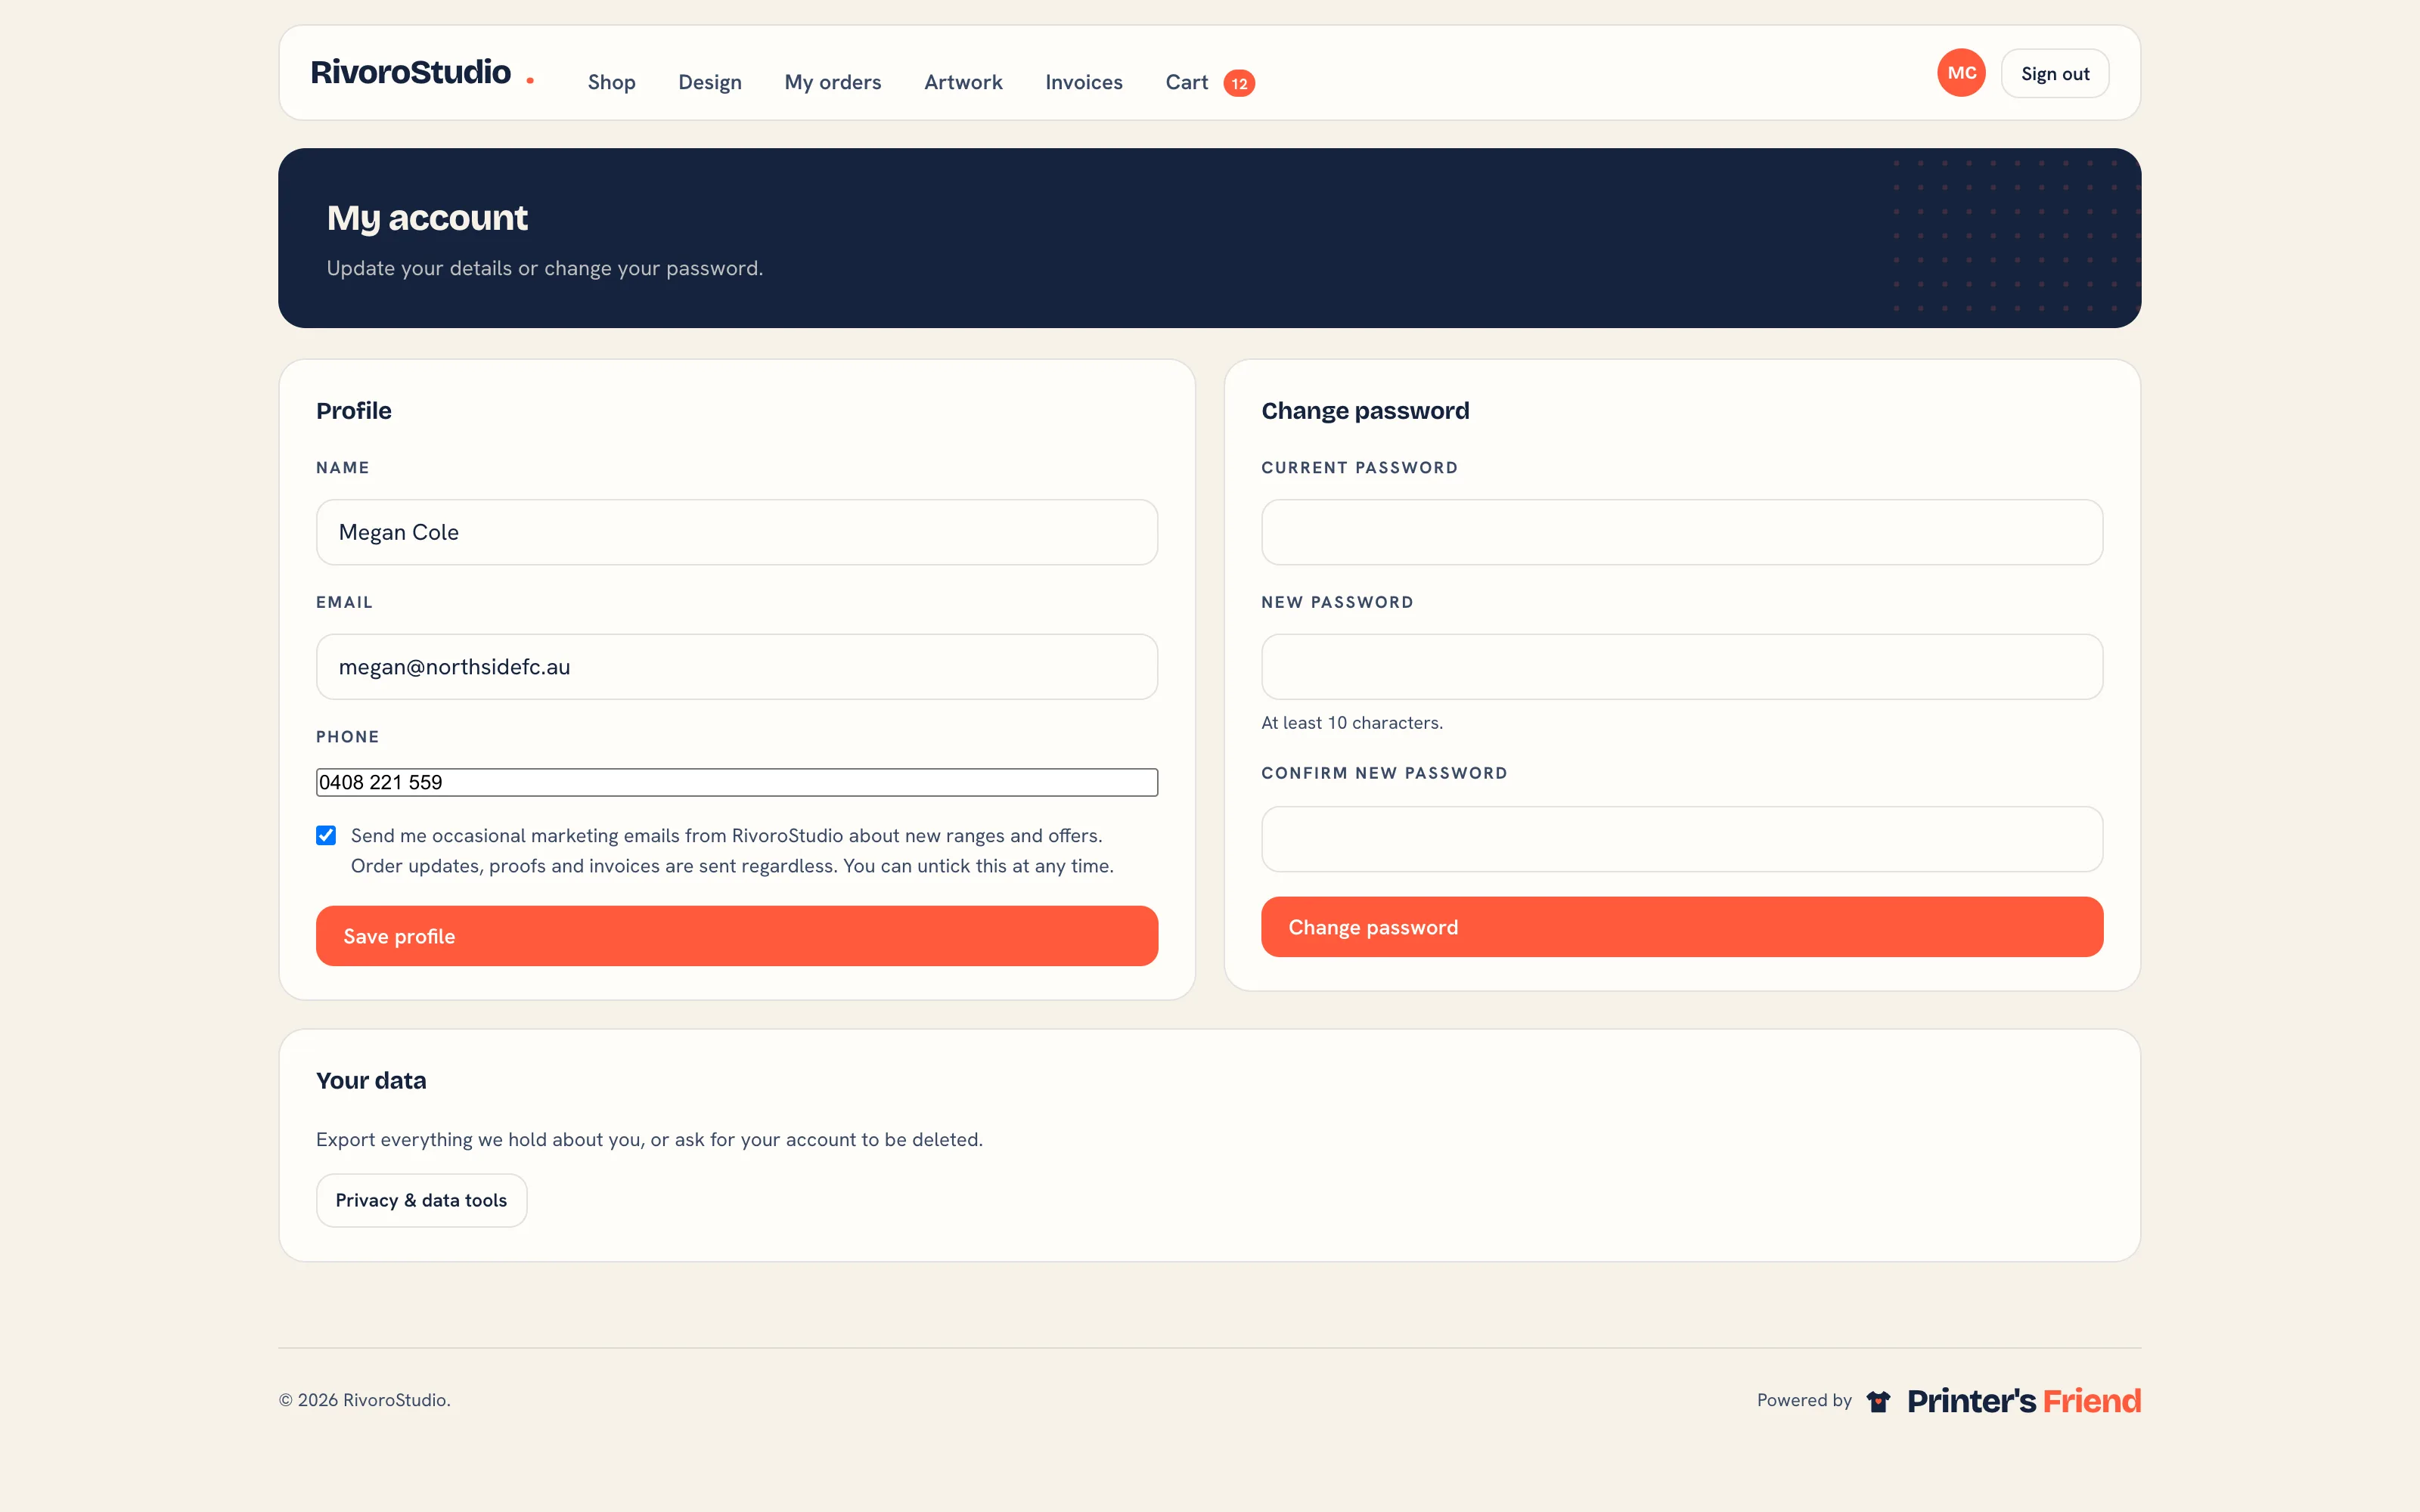Go to the Design page
The image size is (2420, 1512).
point(710,82)
